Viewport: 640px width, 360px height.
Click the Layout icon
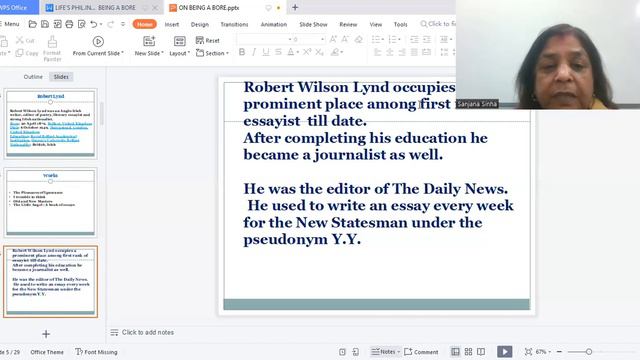point(180,41)
